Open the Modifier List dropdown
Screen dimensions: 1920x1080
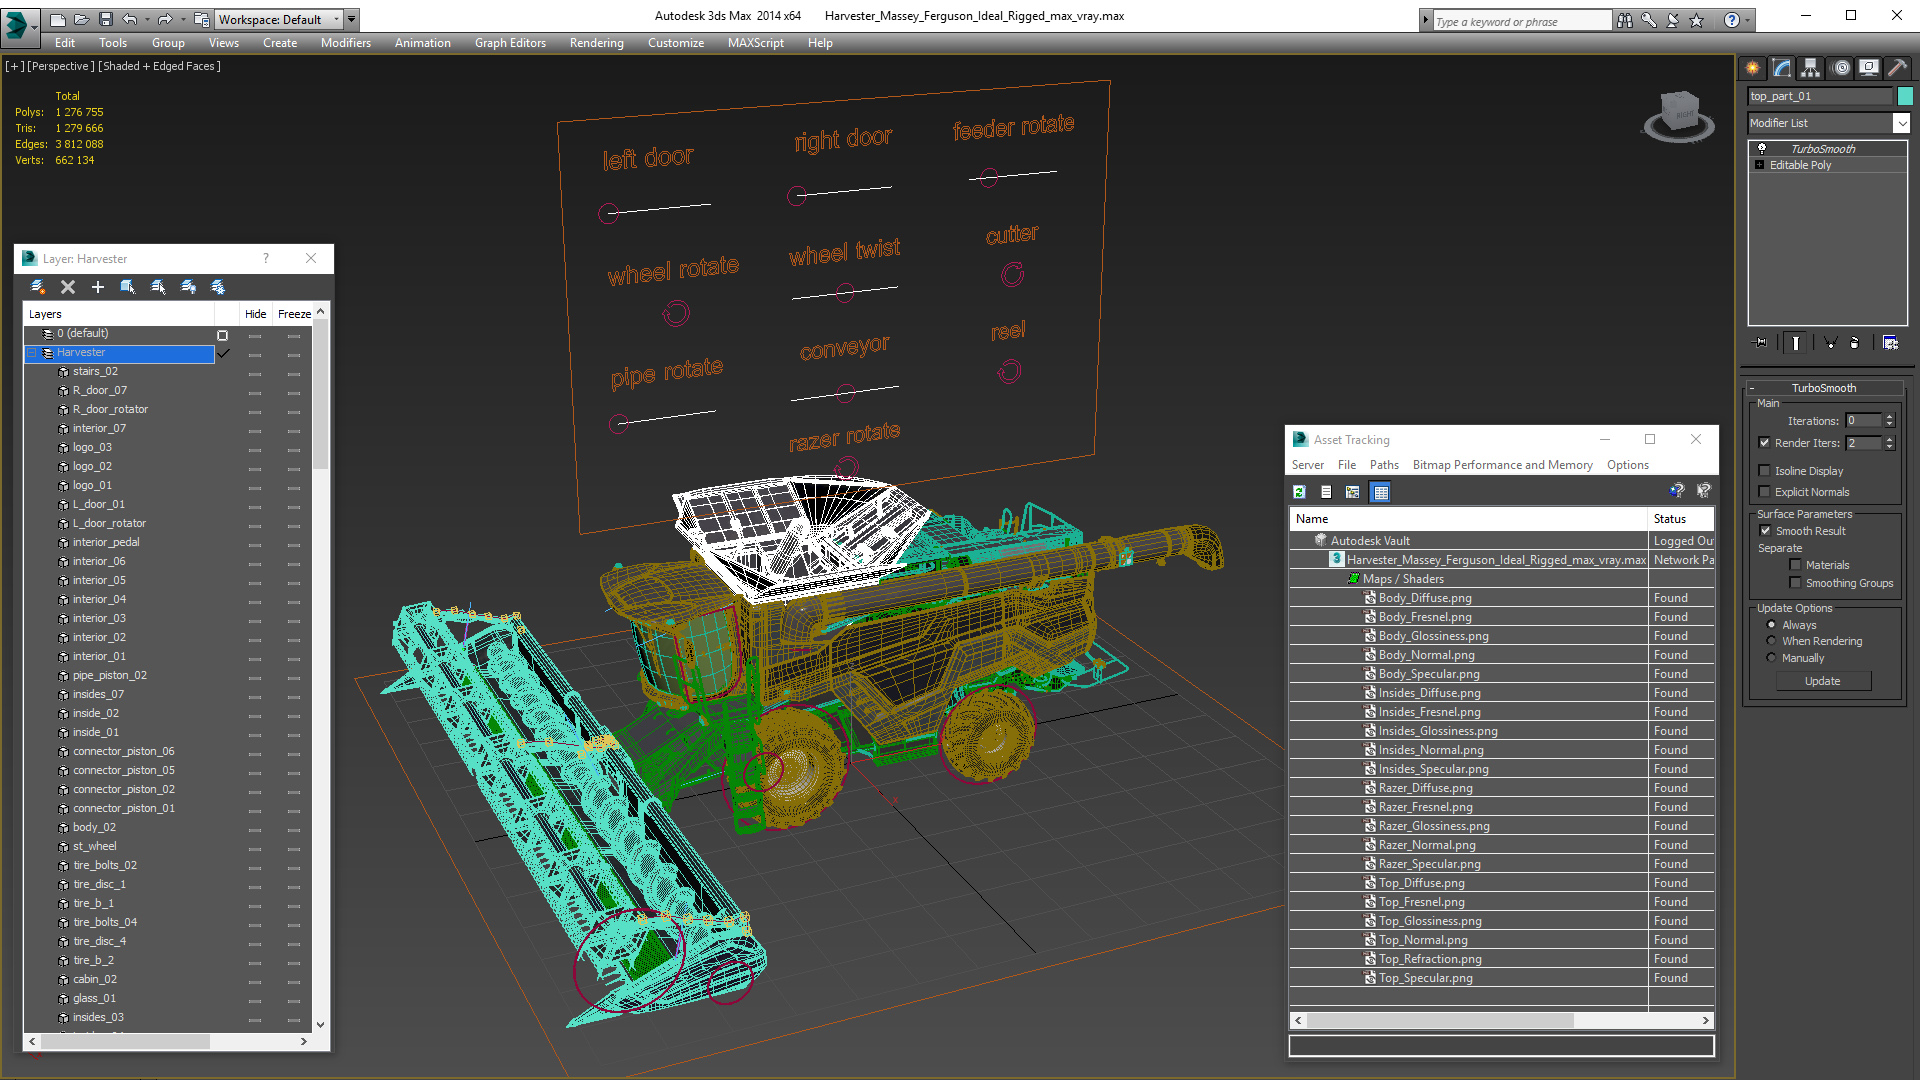click(x=1901, y=123)
